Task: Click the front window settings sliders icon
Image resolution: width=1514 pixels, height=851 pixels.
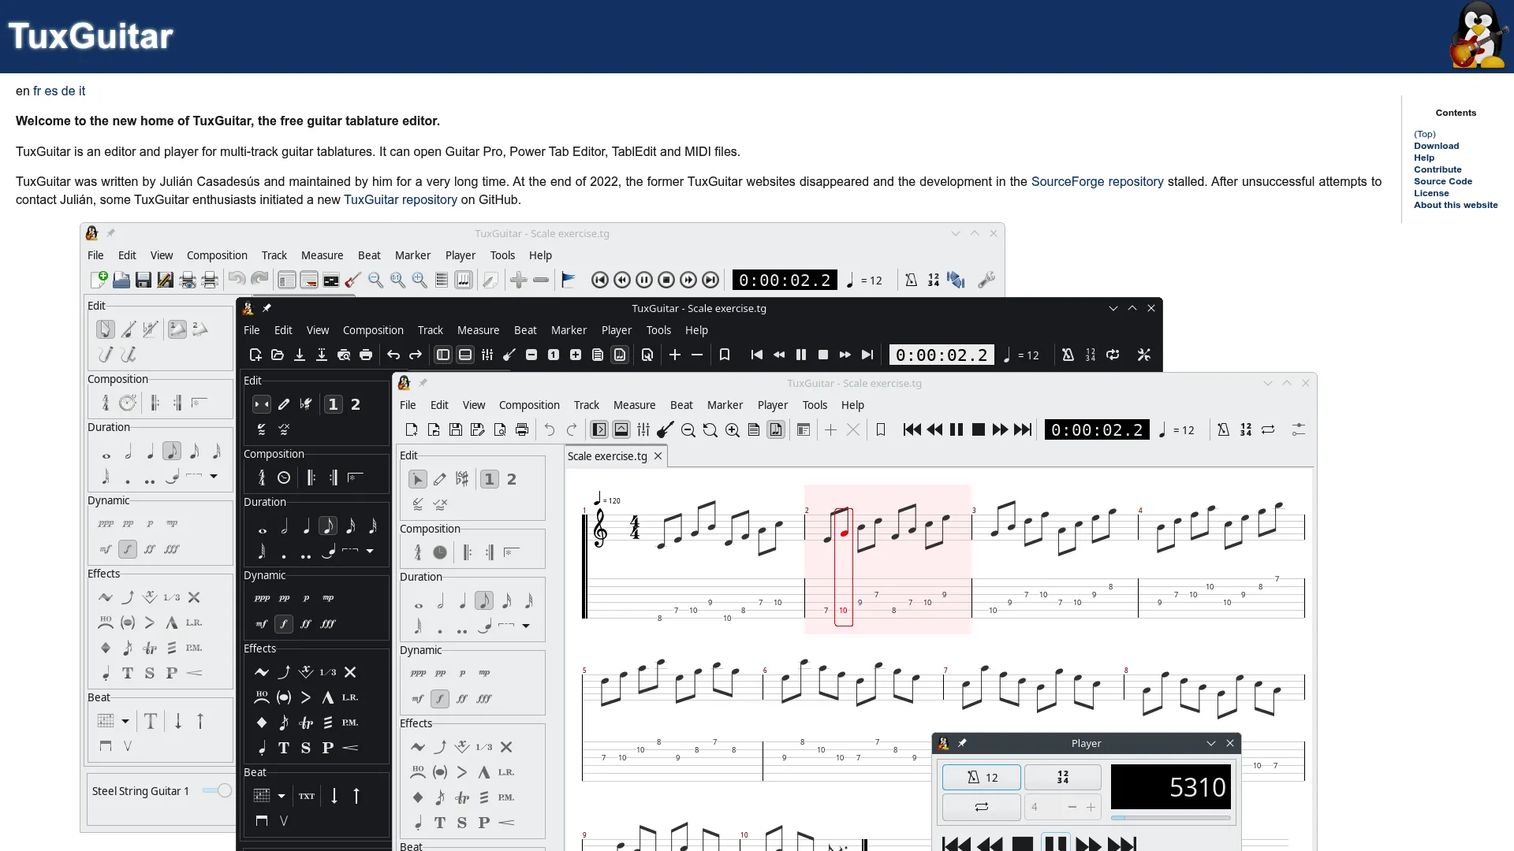Action: tap(1298, 430)
